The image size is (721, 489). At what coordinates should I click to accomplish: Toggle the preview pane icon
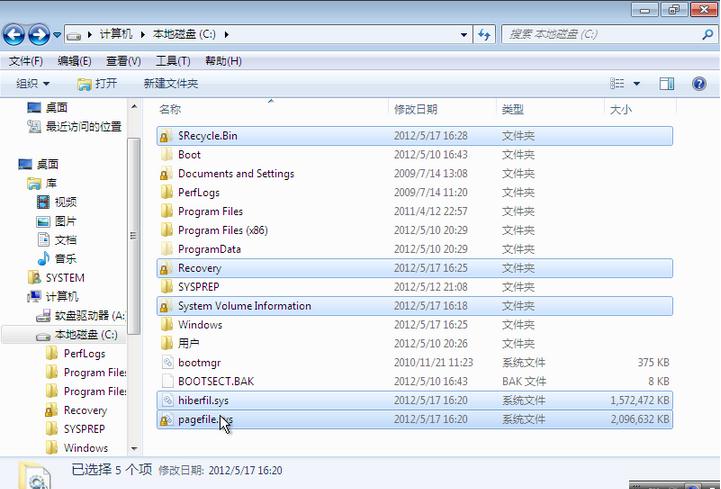pyautogui.click(x=666, y=84)
